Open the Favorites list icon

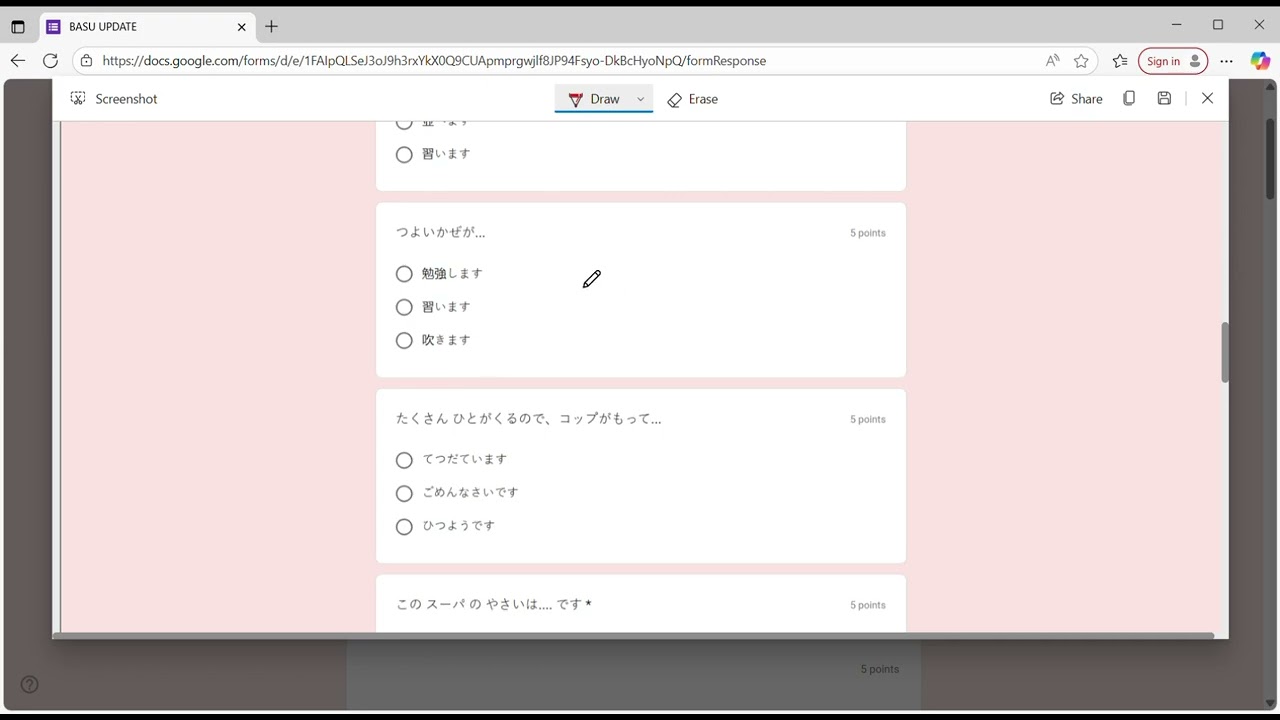(1120, 61)
